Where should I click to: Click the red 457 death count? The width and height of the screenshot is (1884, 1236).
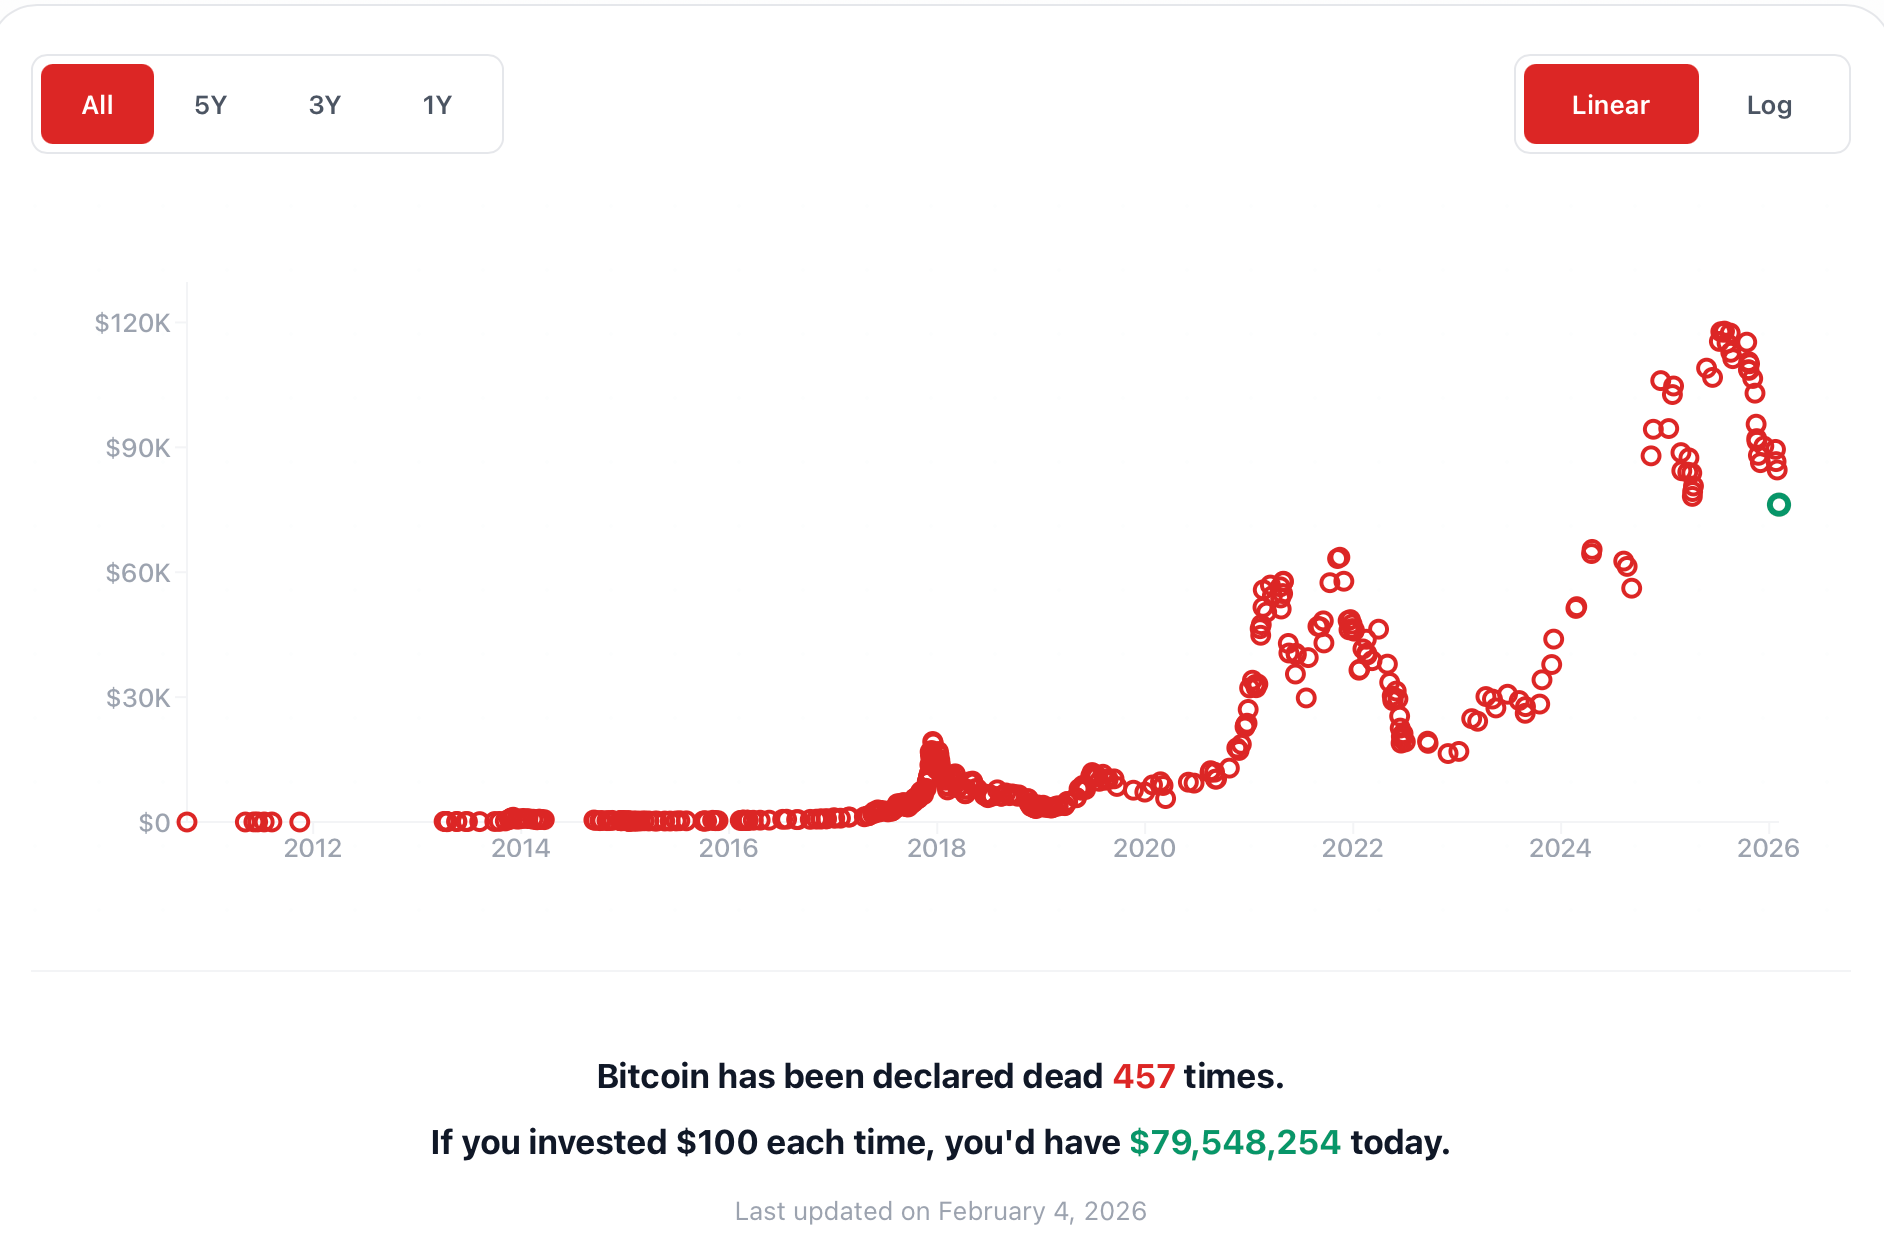(1143, 1076)
